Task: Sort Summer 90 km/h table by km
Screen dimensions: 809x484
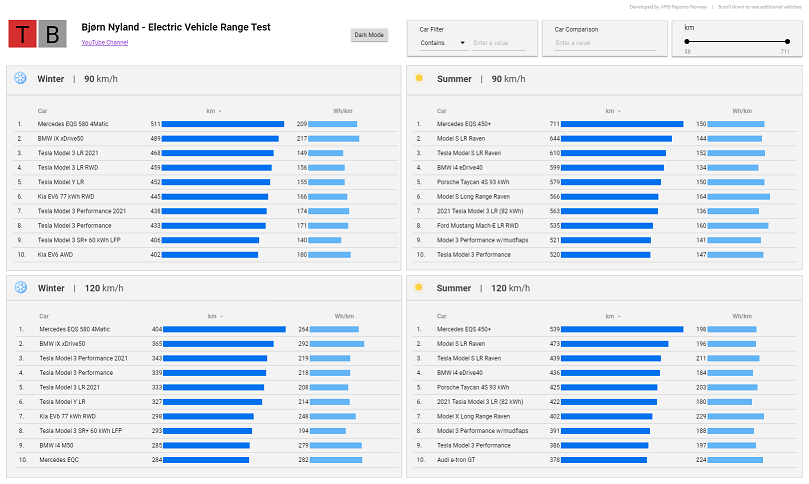Action: point(613,111)
